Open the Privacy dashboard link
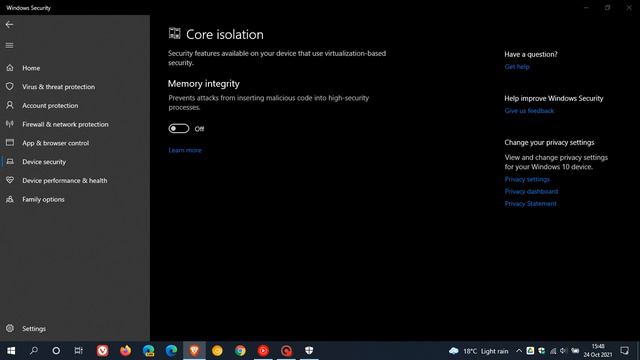 click(x=531, y=191)
